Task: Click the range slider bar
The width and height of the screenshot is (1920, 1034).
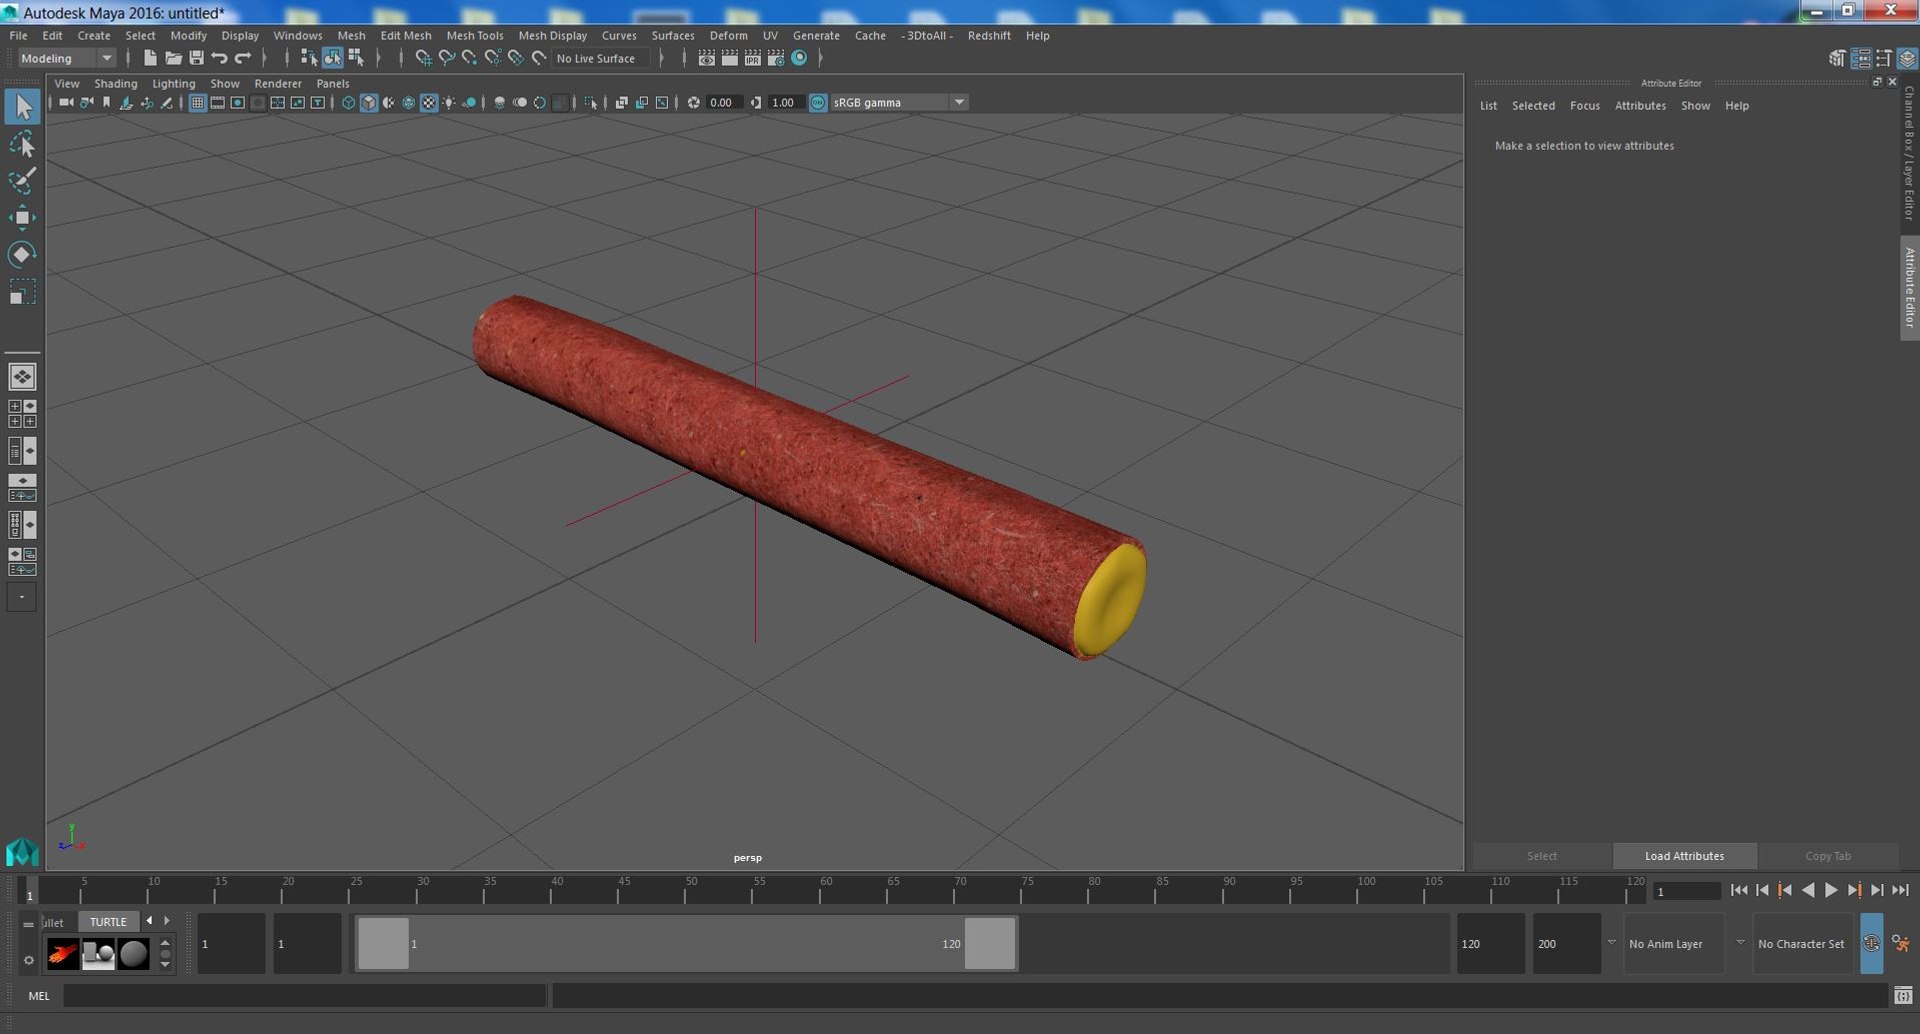Action: pos(686,943)
